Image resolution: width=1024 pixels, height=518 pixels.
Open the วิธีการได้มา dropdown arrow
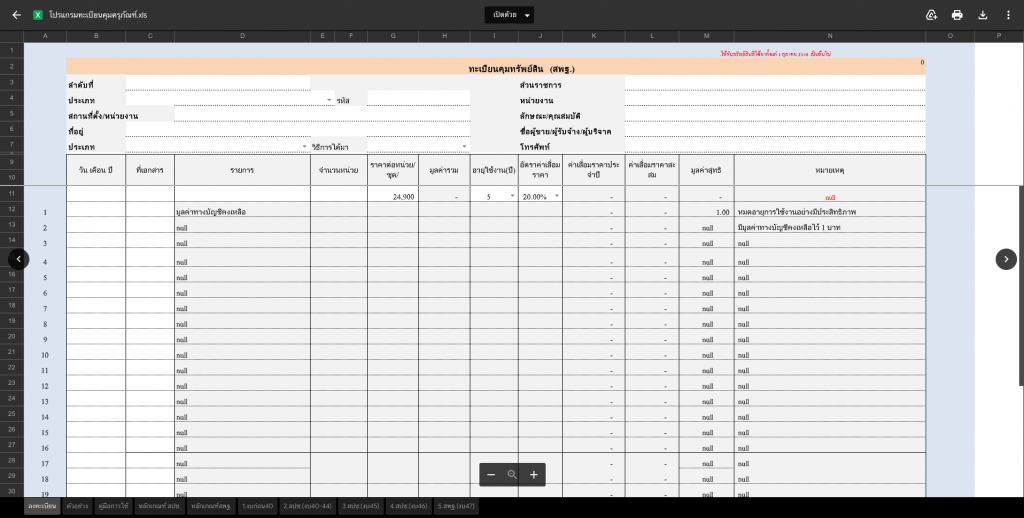tap(464, 146)
